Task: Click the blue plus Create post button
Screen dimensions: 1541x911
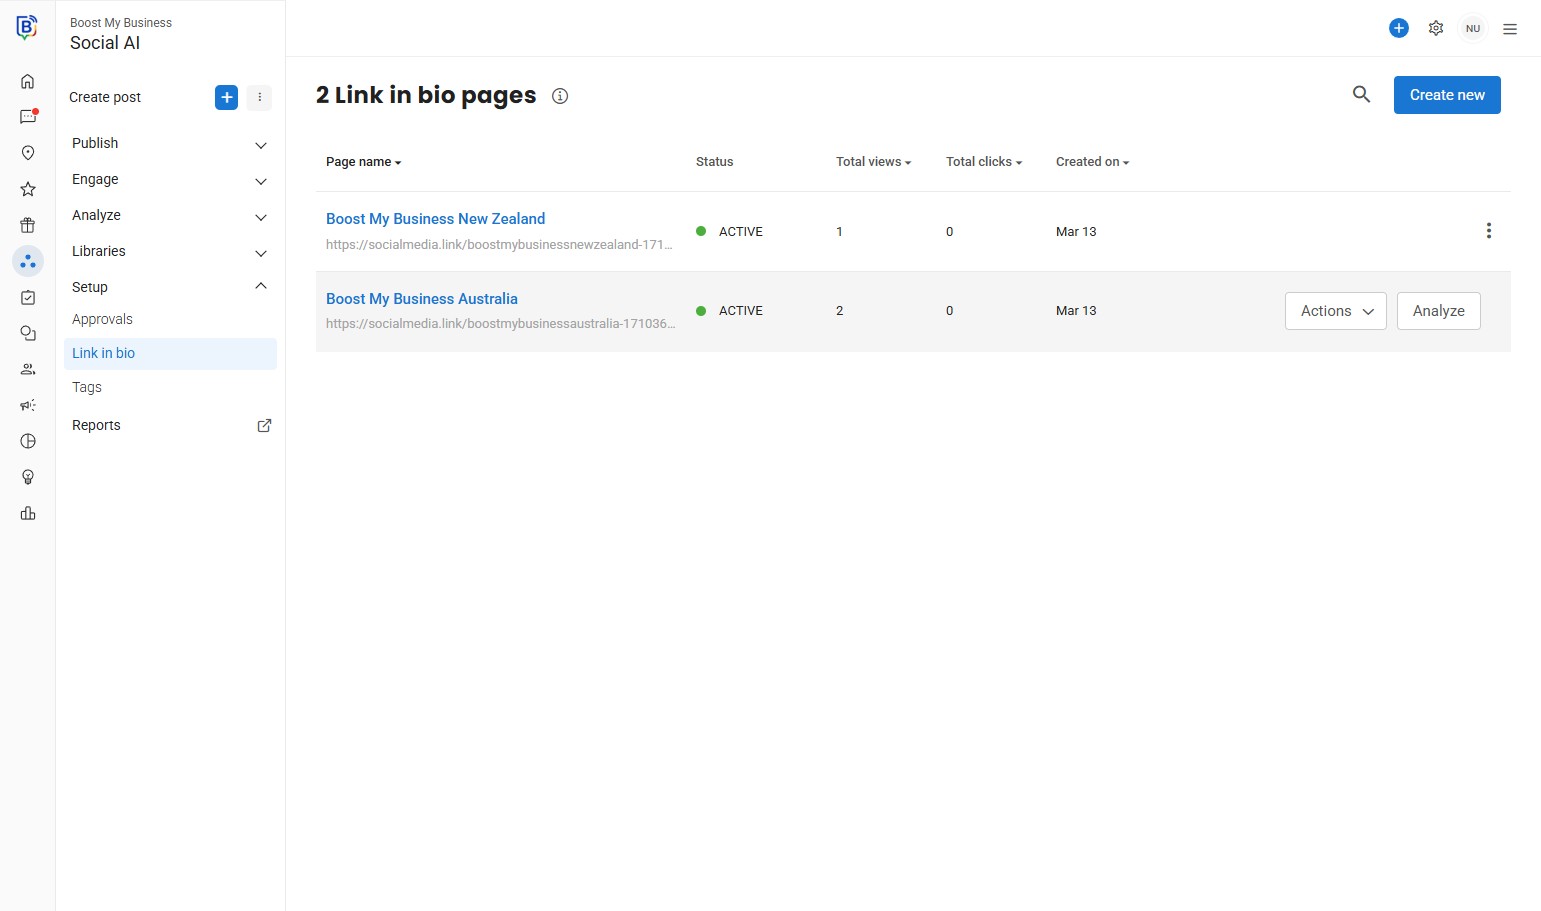Action: pyautogui.click(x=227, y=97)
